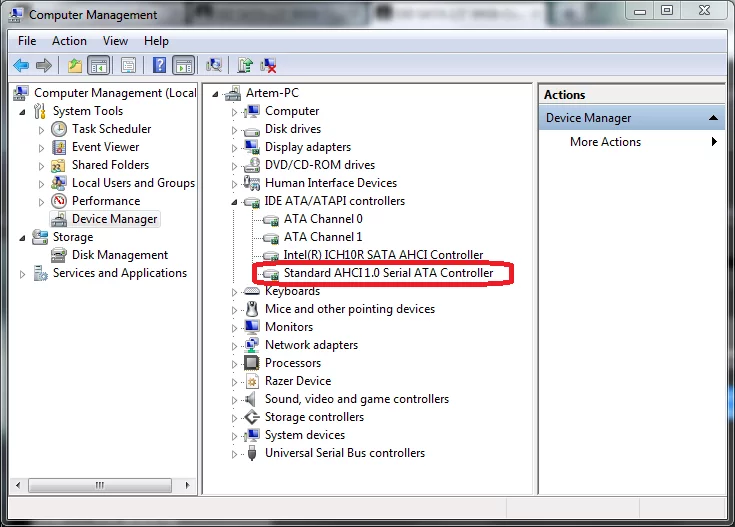Click Uninstall device icon with red X
The width and height of the screenshot is (735, 527).
click(268, 65)
